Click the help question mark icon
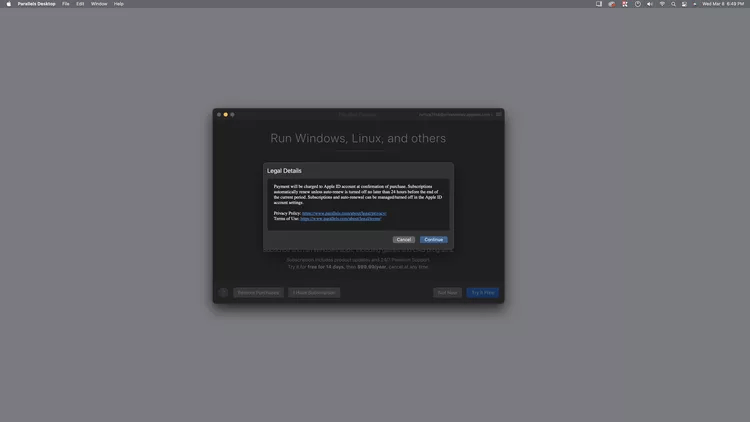The height and width of the screenshot is (422, 750). 223,292
